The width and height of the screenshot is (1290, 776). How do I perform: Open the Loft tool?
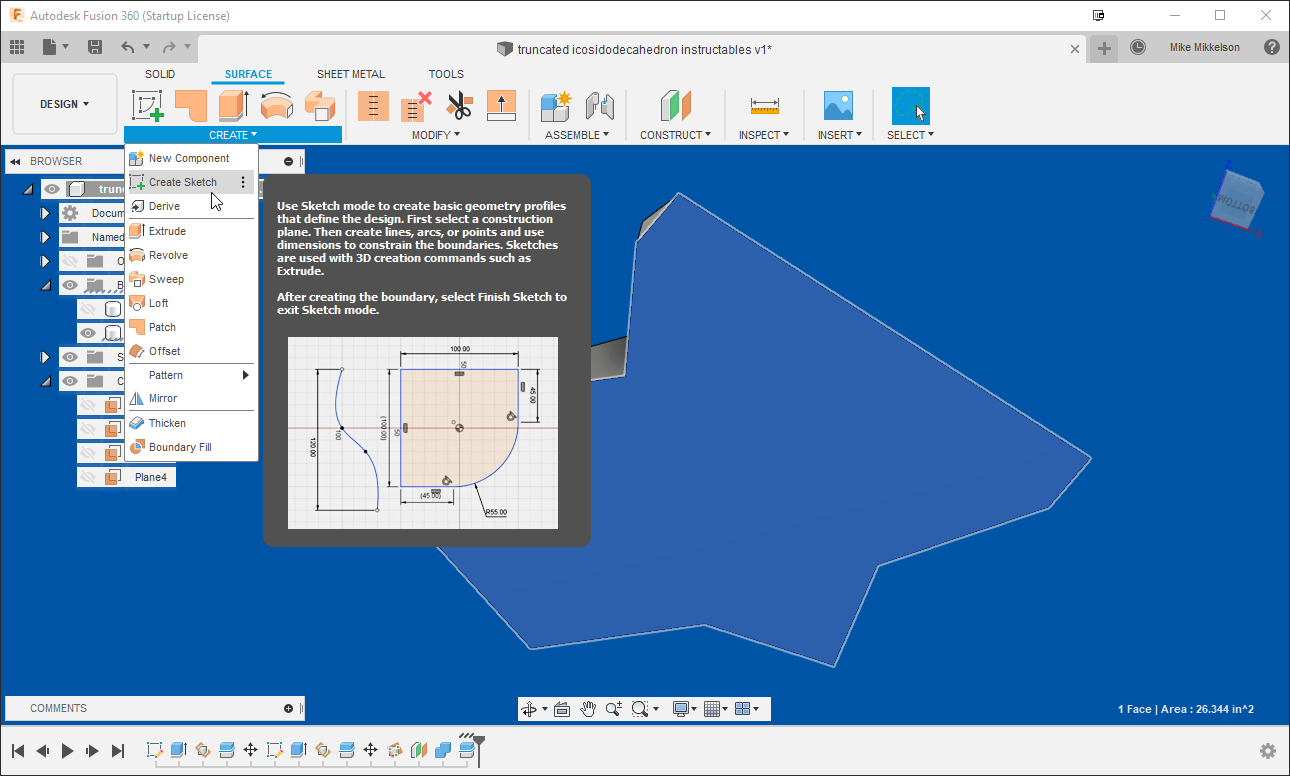point(157,302)
